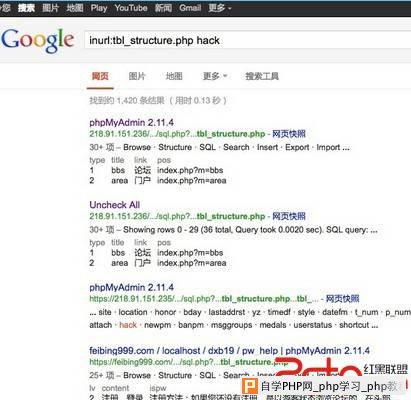This screenshot has width=411, height=400.
Task: Open Play in the top bar
Action: click(x=99, y=8)
